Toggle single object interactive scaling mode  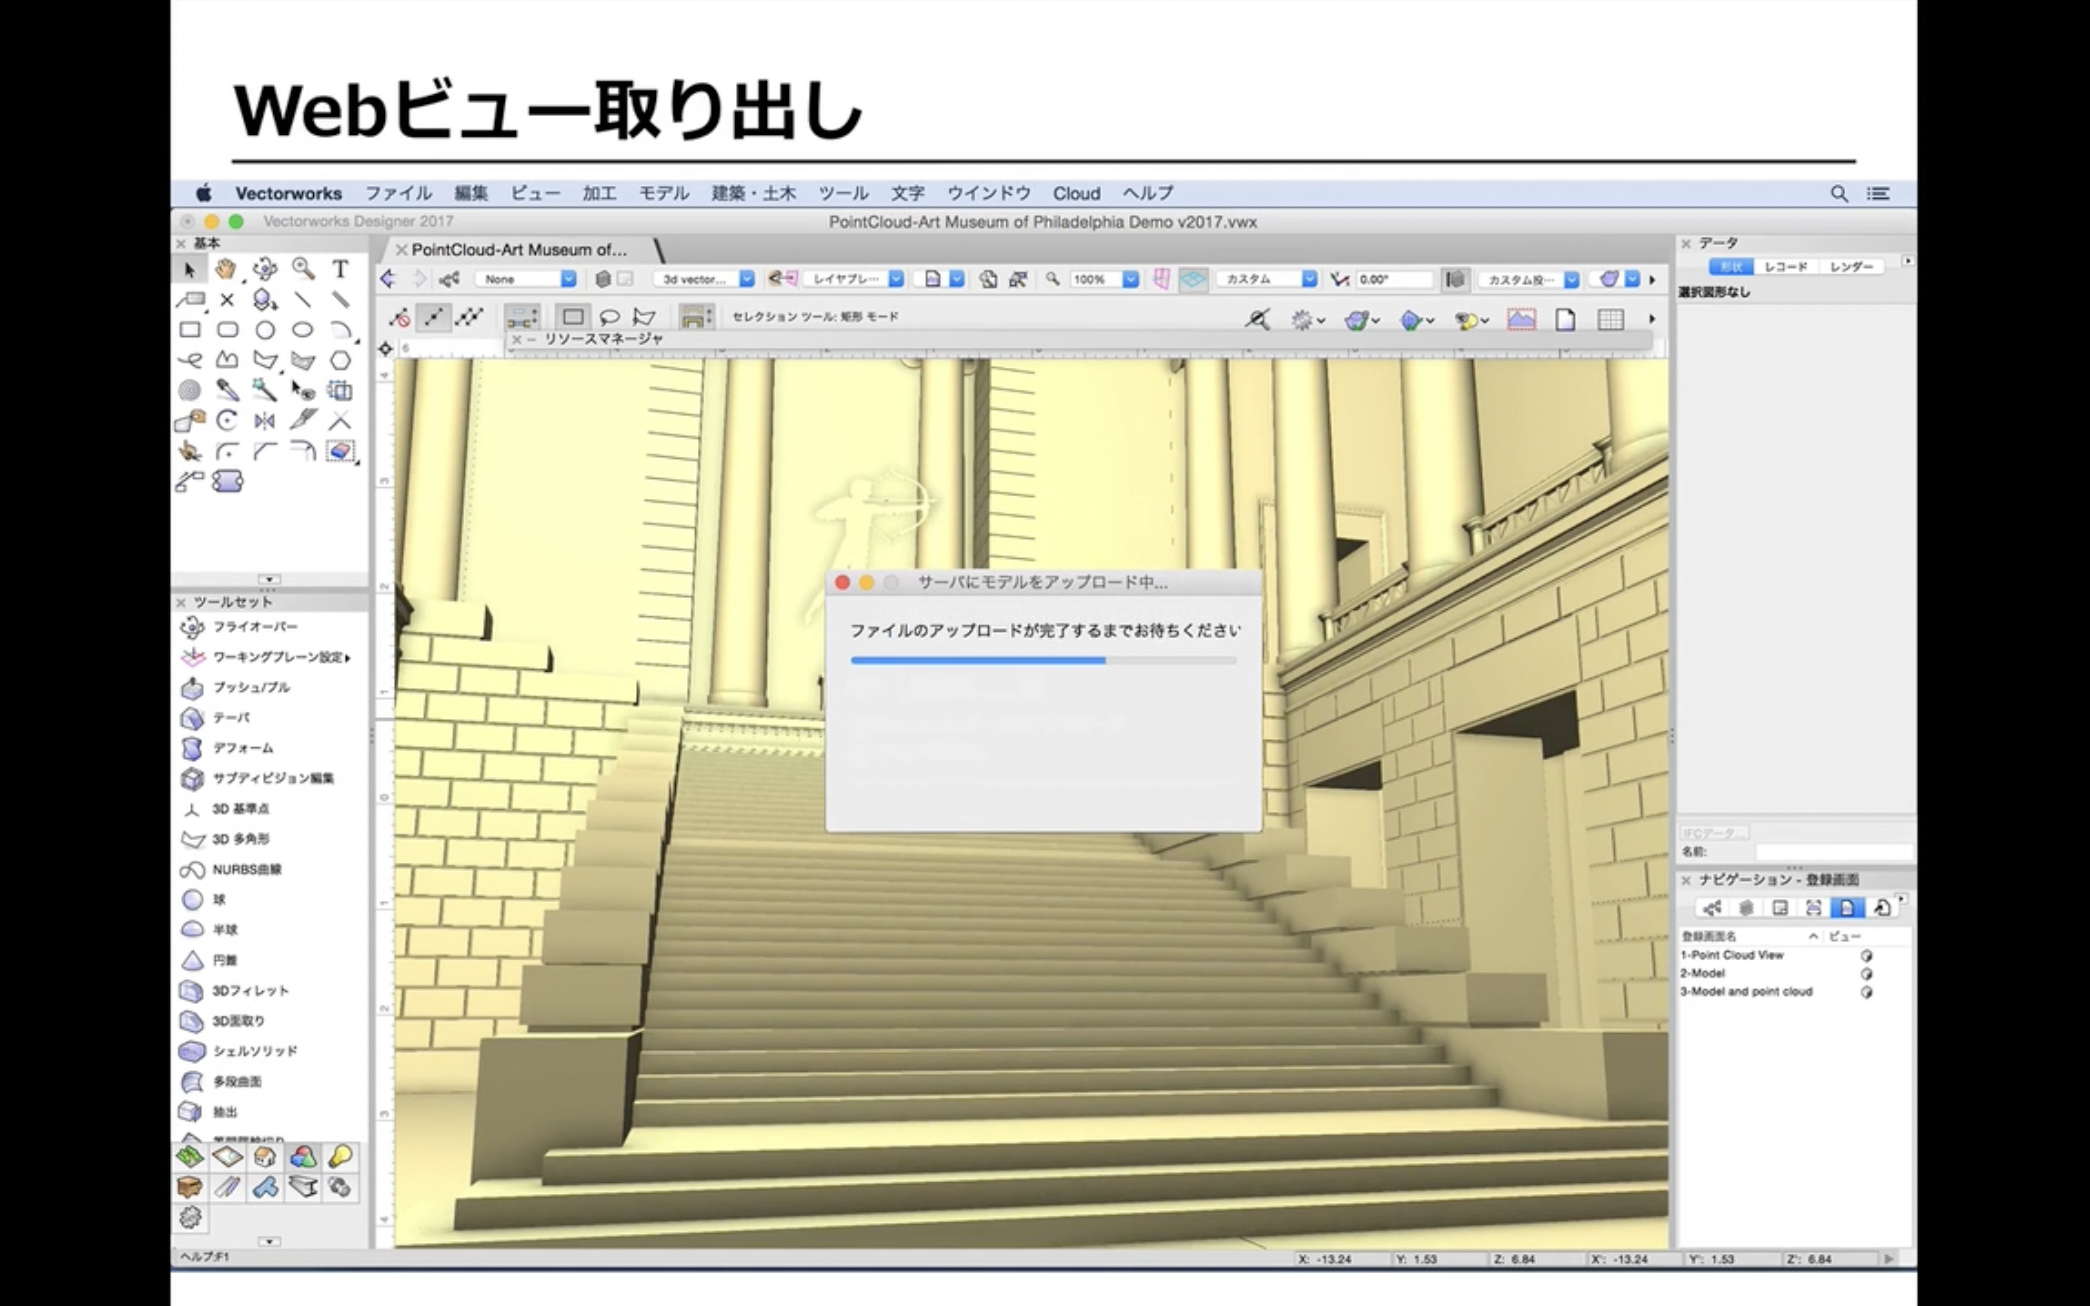(x=434, y=318)
